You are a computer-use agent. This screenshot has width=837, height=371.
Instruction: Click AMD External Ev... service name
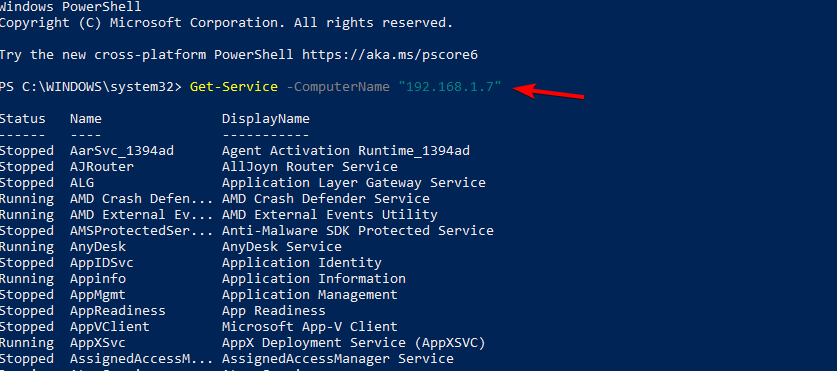(x=141, y=215)
